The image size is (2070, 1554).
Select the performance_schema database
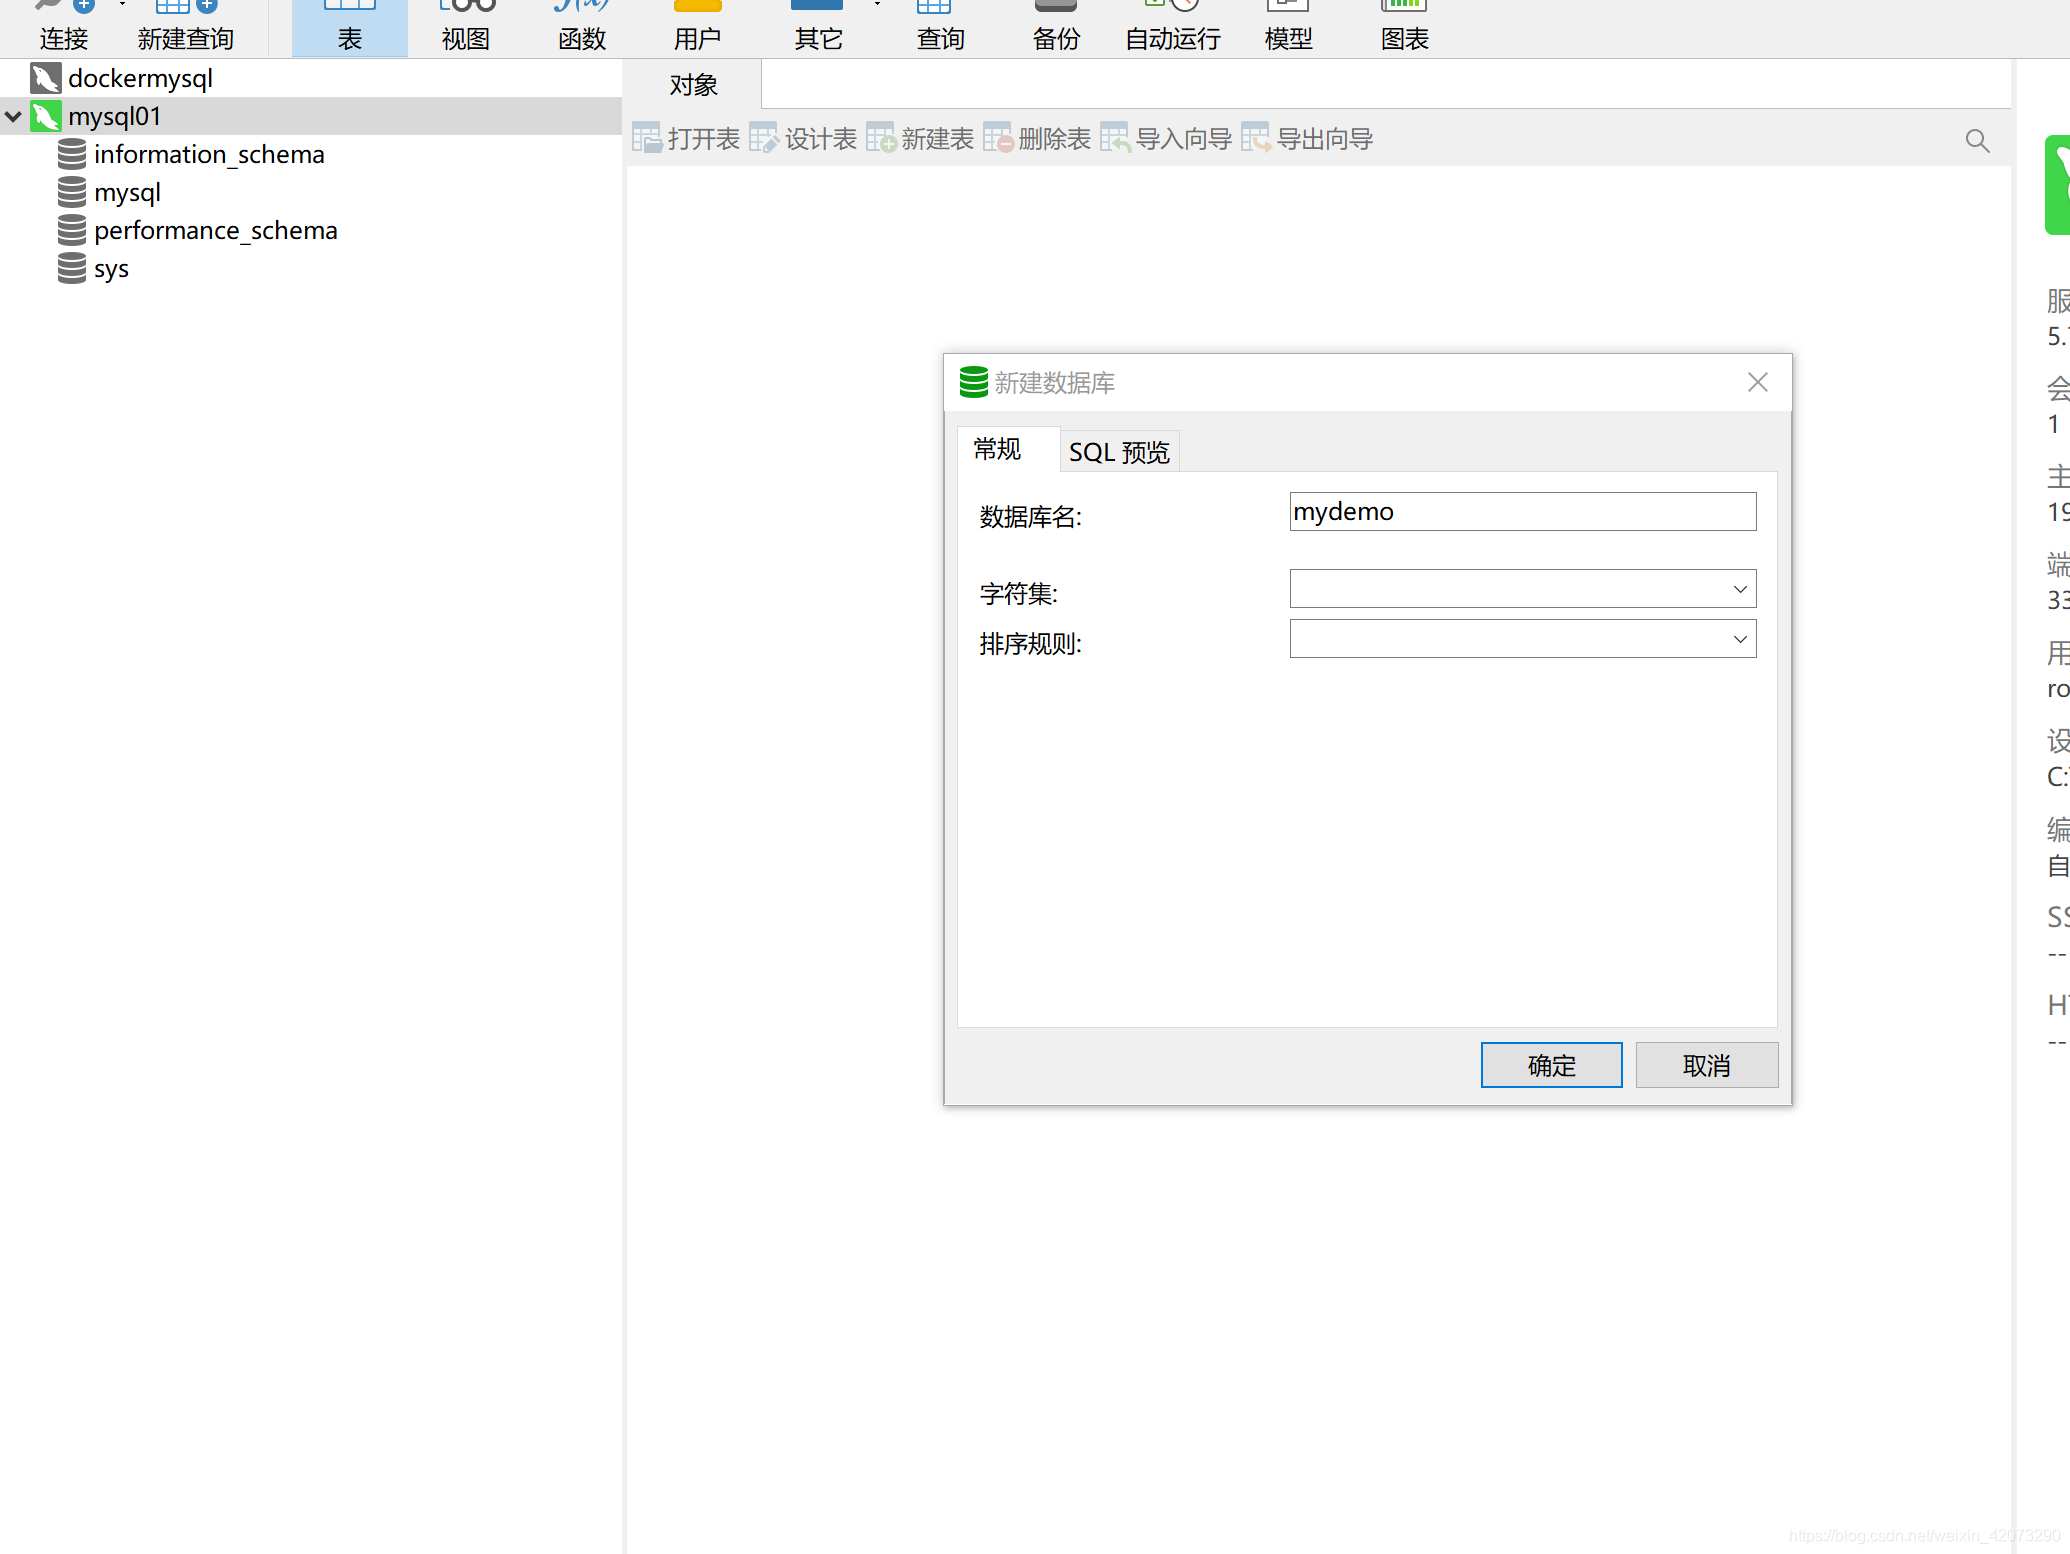(x=215, y=230)
